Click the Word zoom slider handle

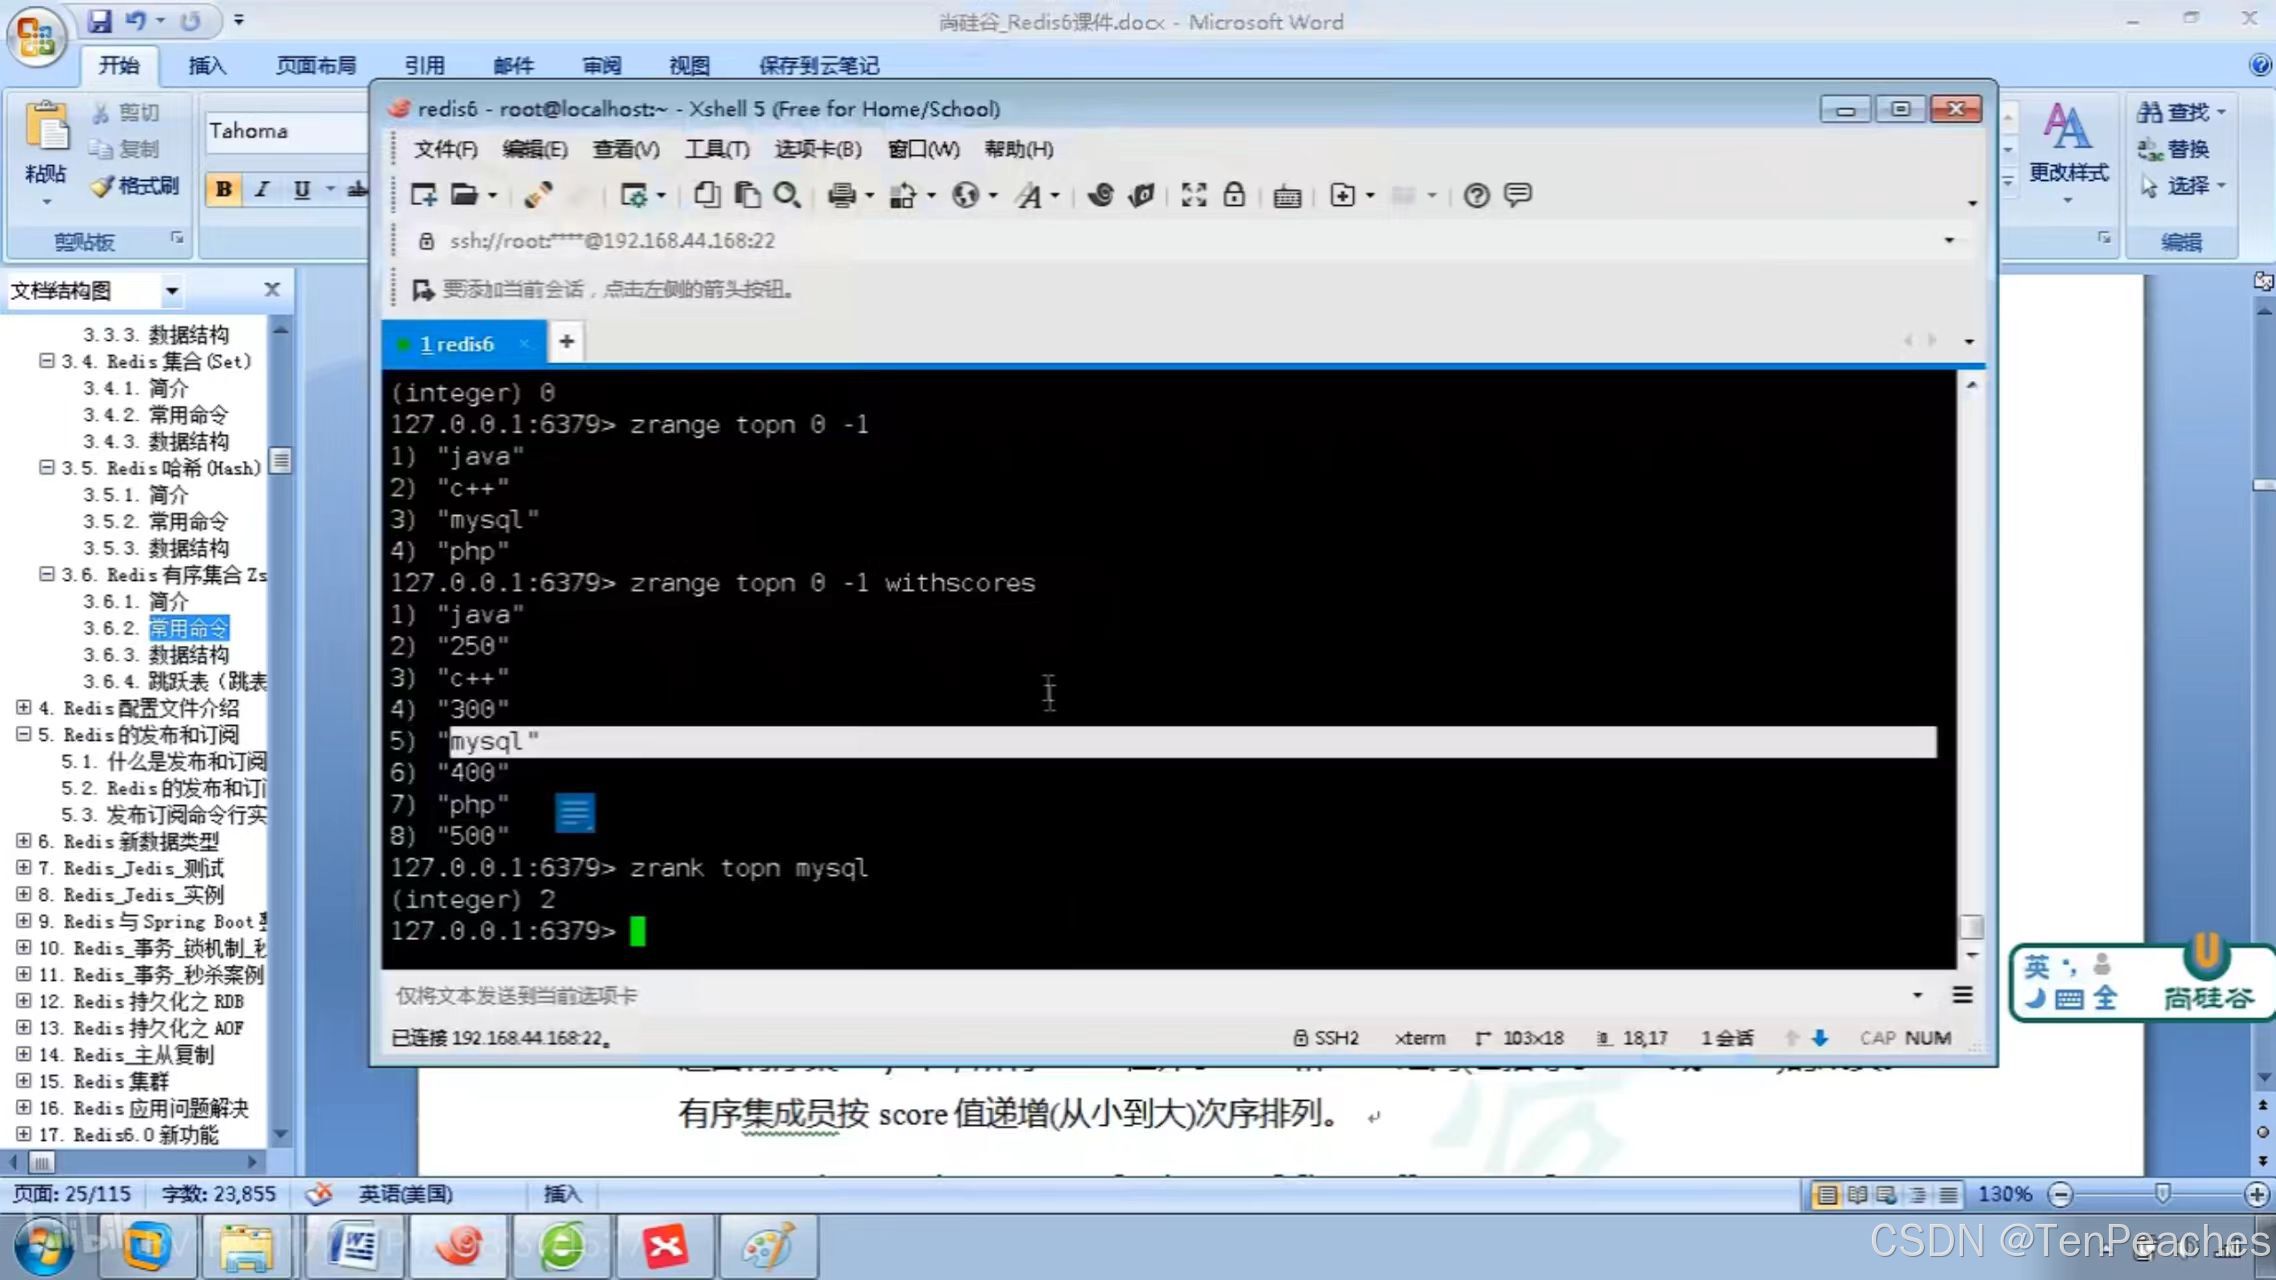2162,1193
